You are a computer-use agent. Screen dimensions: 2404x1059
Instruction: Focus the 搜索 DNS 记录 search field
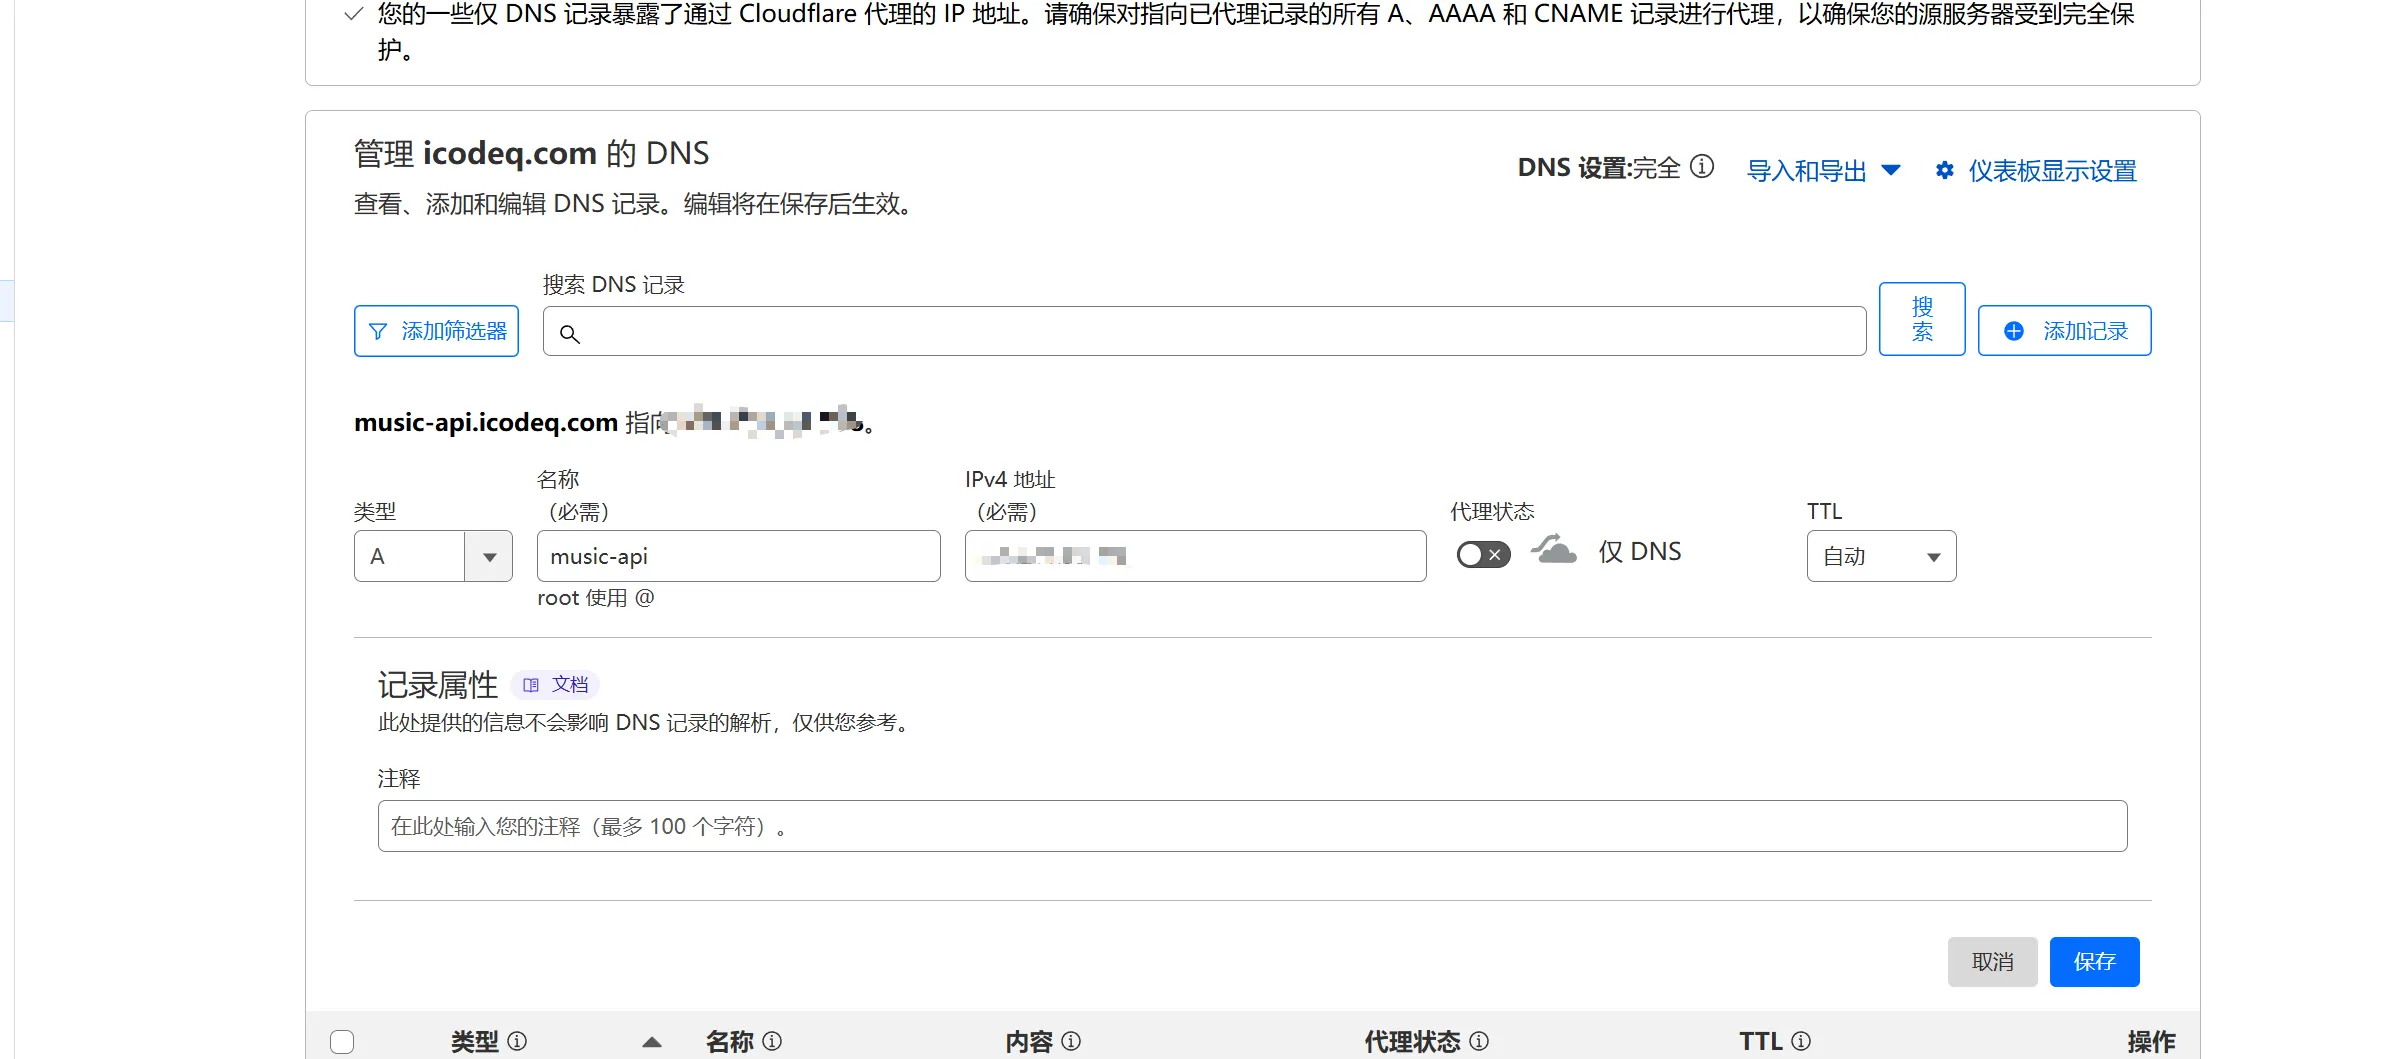click(1204, 331)
